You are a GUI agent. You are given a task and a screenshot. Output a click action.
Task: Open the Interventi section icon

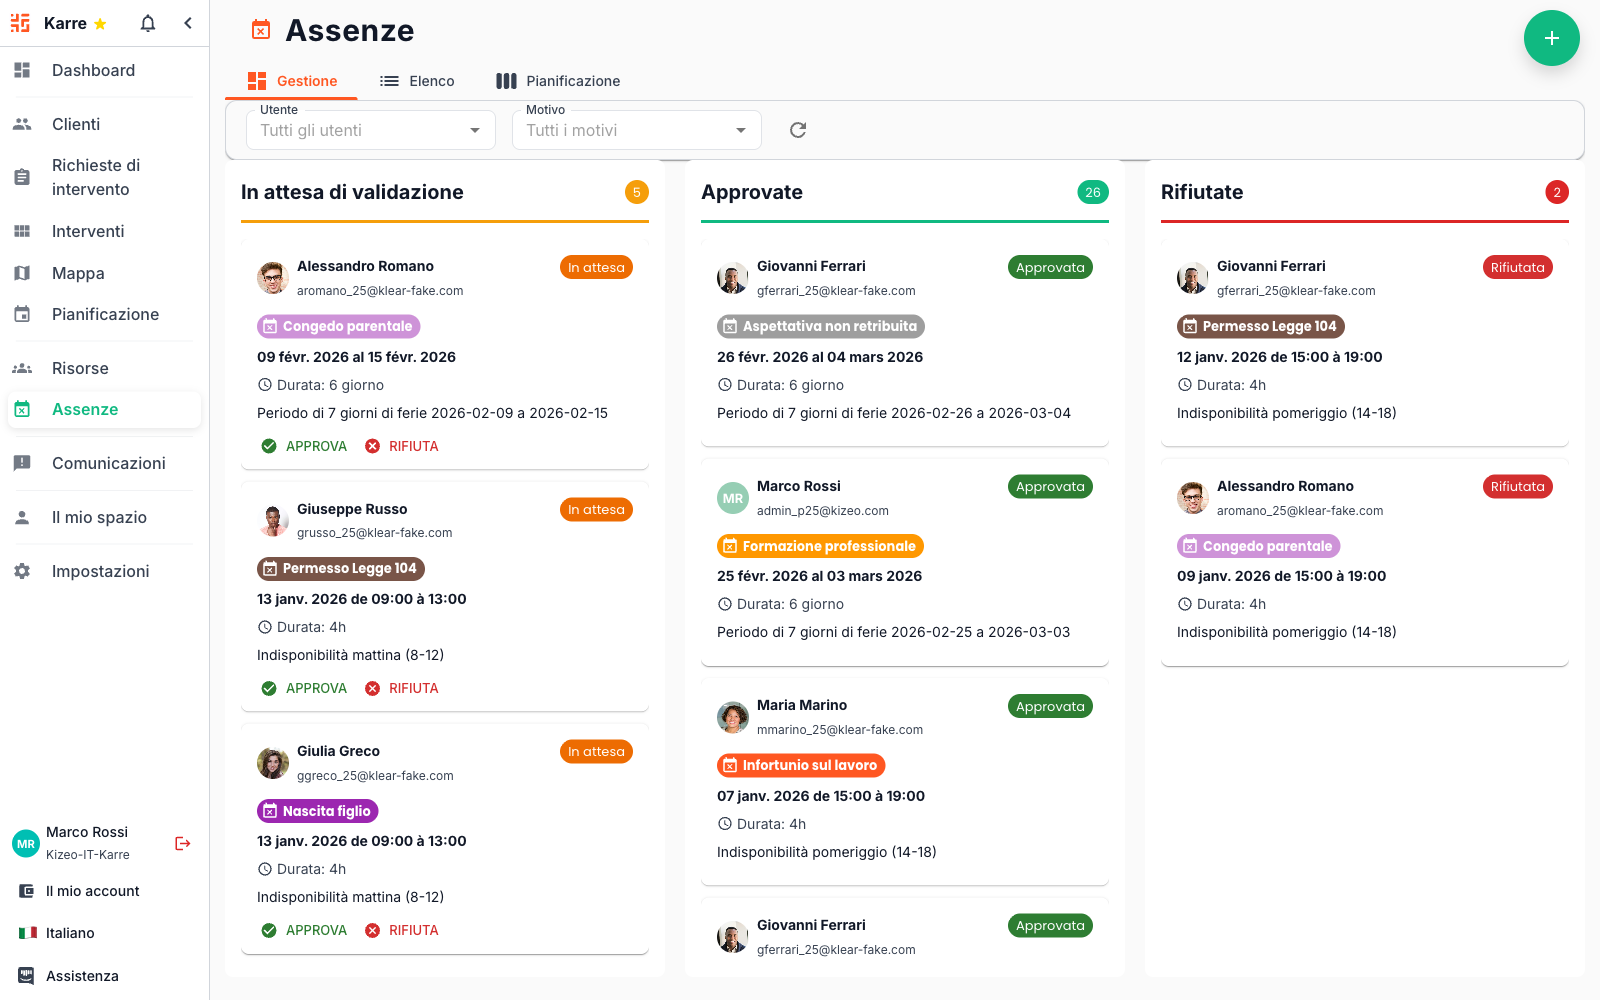[x=22, y=231]
